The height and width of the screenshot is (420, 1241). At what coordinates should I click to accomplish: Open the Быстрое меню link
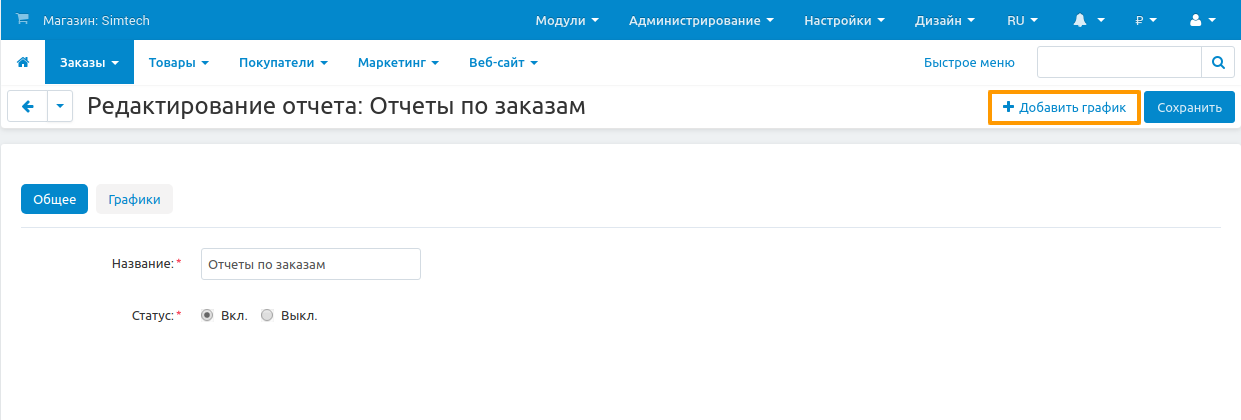point(969,62)
